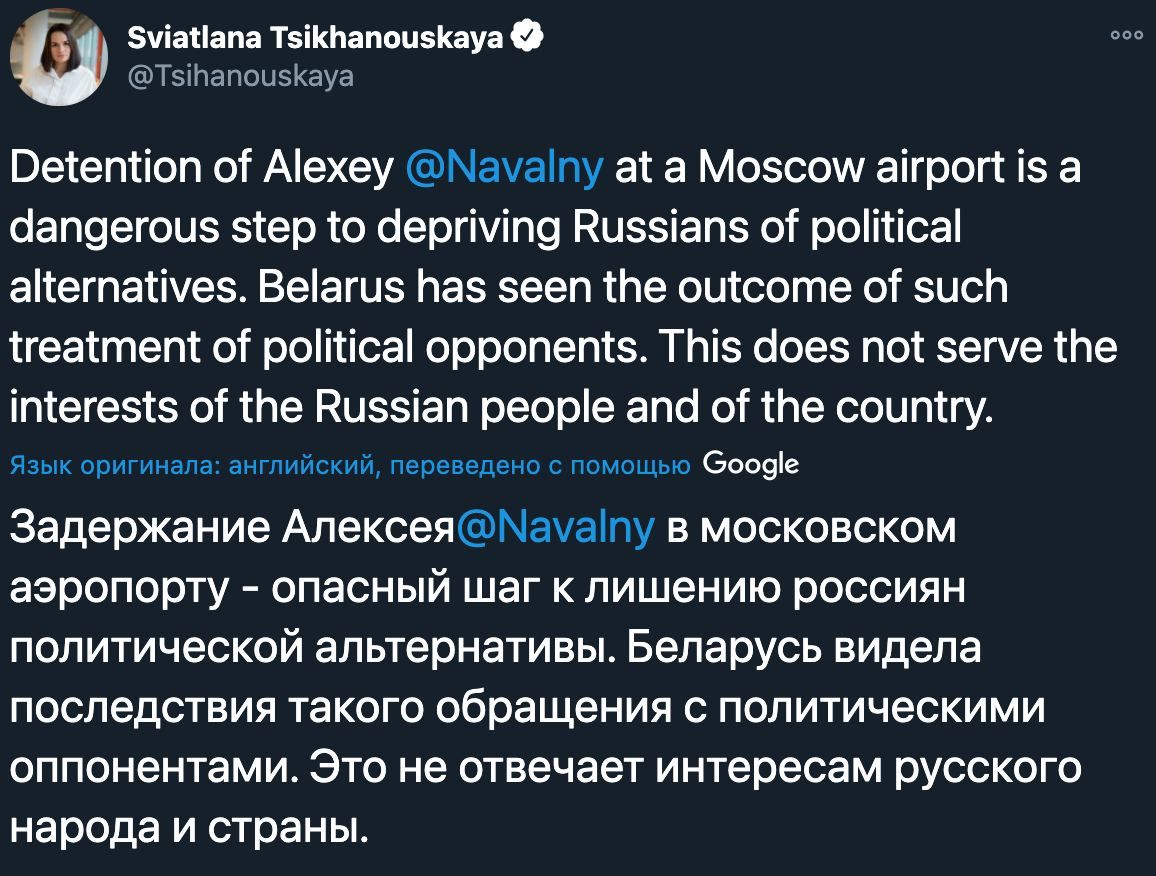Click the 'переведено с помощью' translation text

tap(540, 465)
